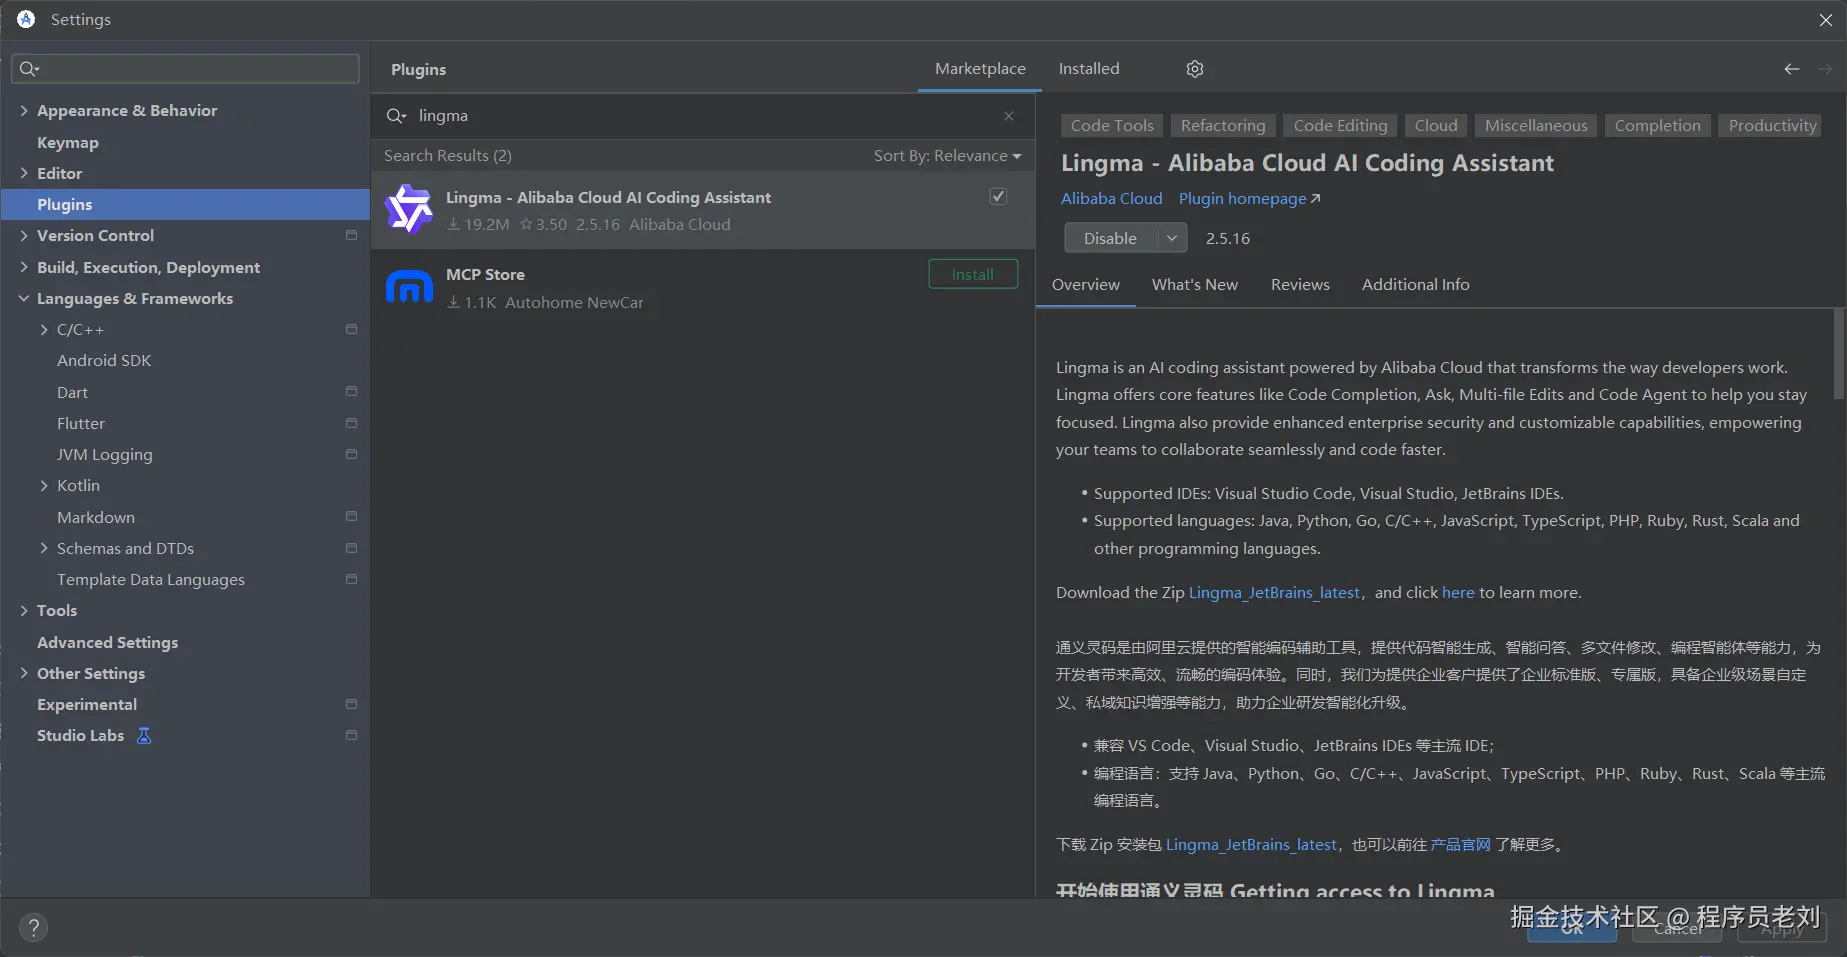Click the MCP Store plugin icon
This screenshot has width=1847, height=957.
tap(409, 288)
